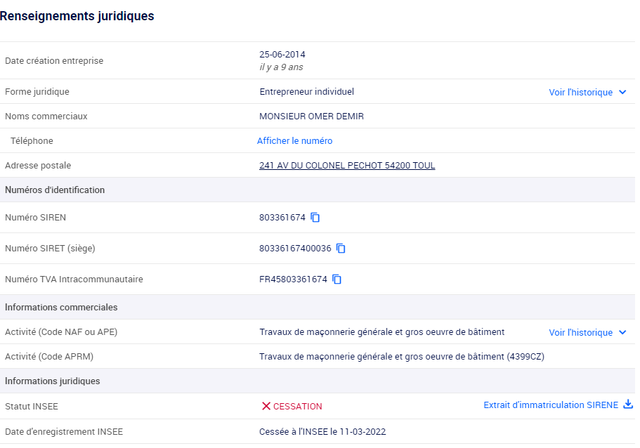The width and height of the screenshot is (640, 448).
Task: Expand chevron next to Activité NAF history
Action: coord(622,333)
